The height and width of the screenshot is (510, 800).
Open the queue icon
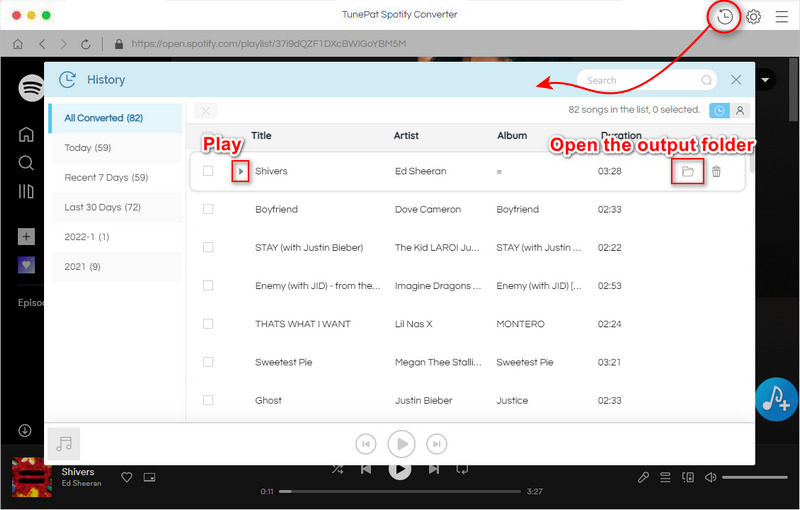(665, 477)
